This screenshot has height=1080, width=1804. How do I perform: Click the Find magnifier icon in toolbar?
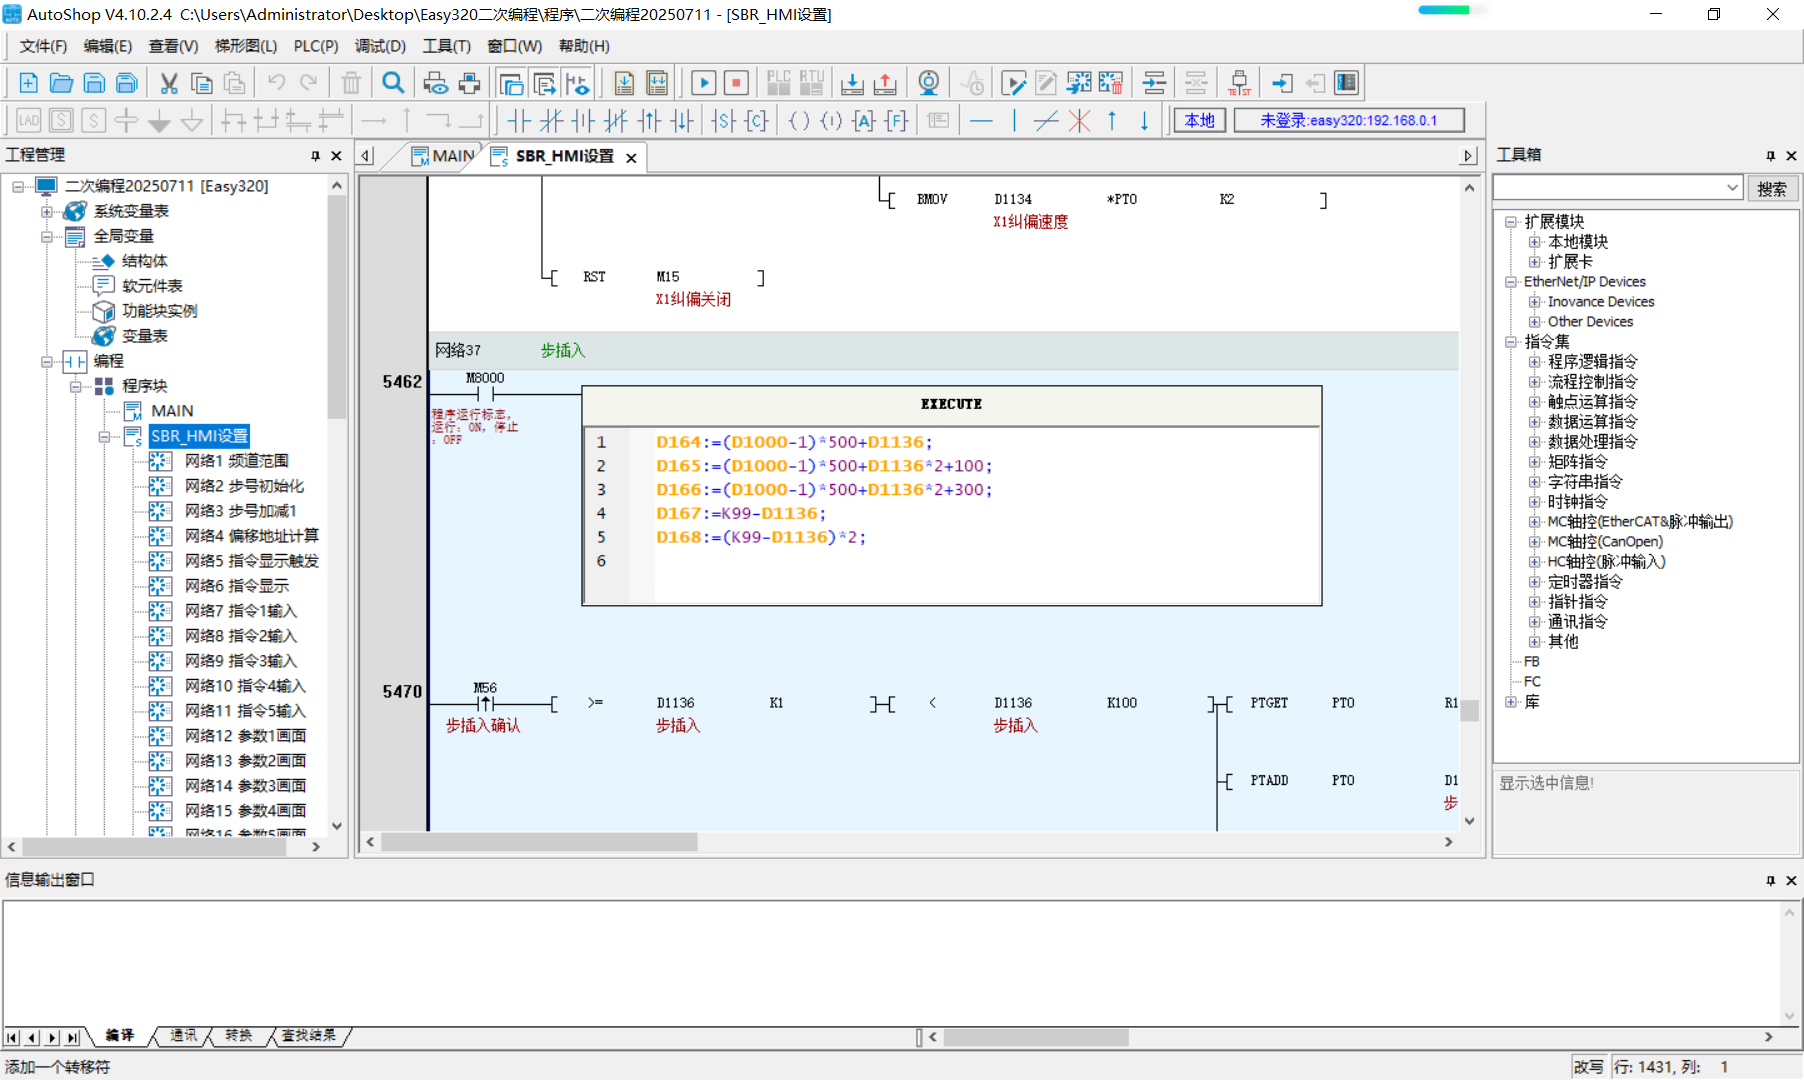pyautogui.click(x=394, y=83)
